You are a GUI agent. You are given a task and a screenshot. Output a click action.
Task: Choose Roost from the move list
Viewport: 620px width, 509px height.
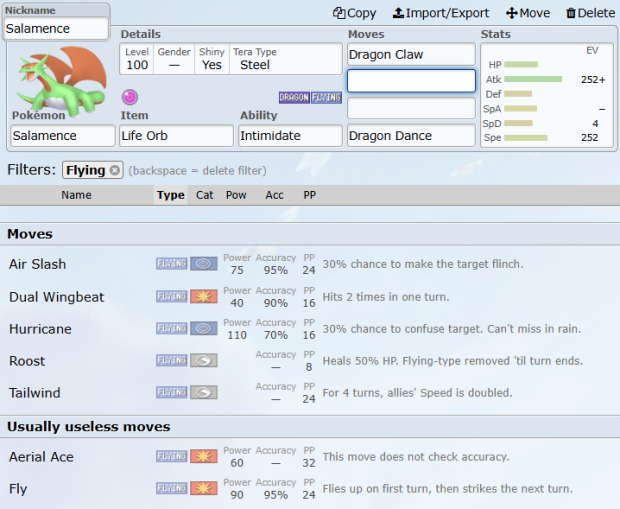tap(27, 361)
